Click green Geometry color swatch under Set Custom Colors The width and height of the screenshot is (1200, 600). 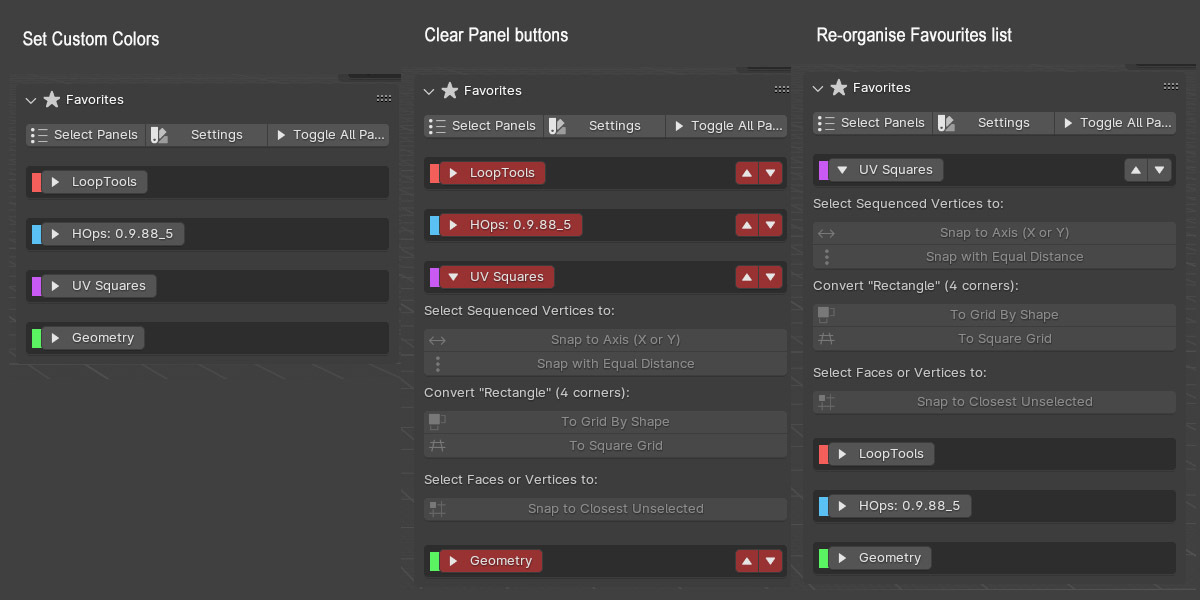click(36, 338)
